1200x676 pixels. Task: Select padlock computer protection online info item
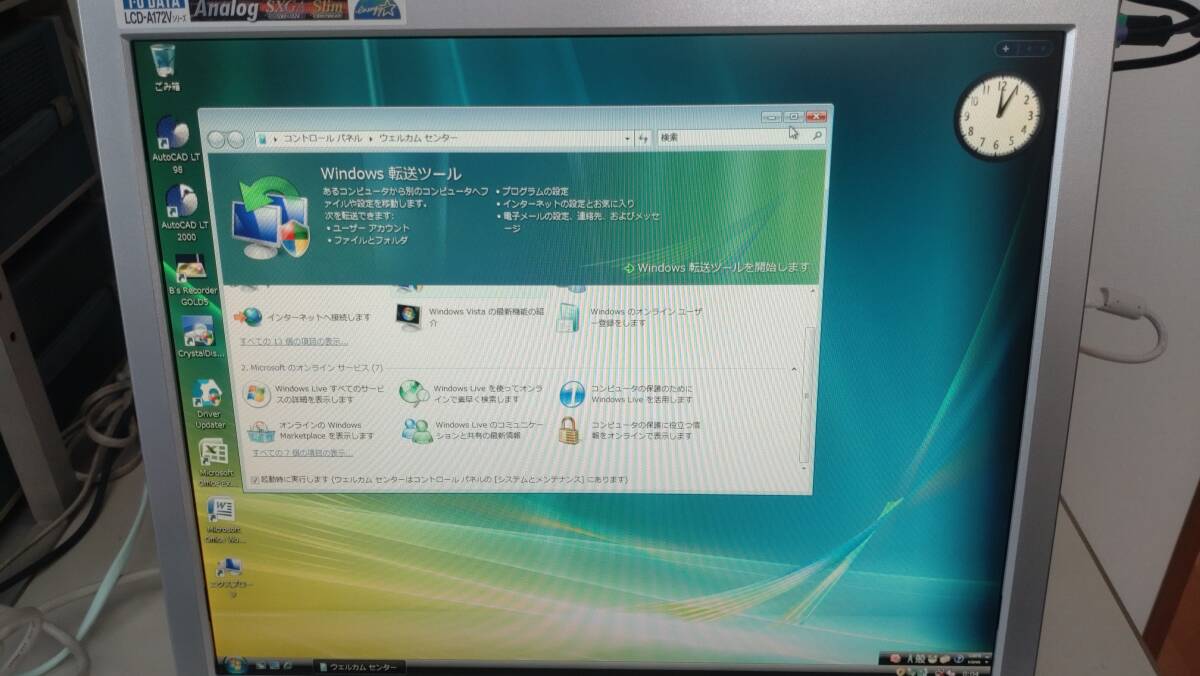click(630, 431)
